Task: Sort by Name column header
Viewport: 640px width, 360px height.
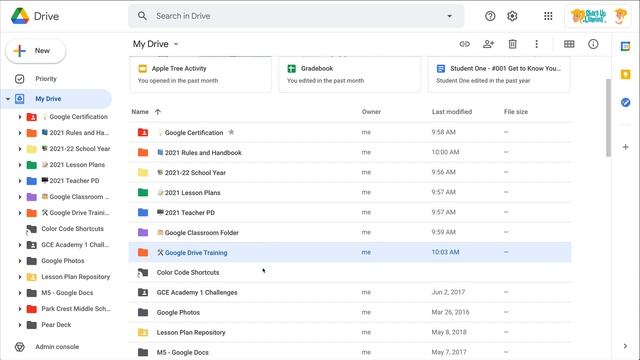Action: [140, 112]
